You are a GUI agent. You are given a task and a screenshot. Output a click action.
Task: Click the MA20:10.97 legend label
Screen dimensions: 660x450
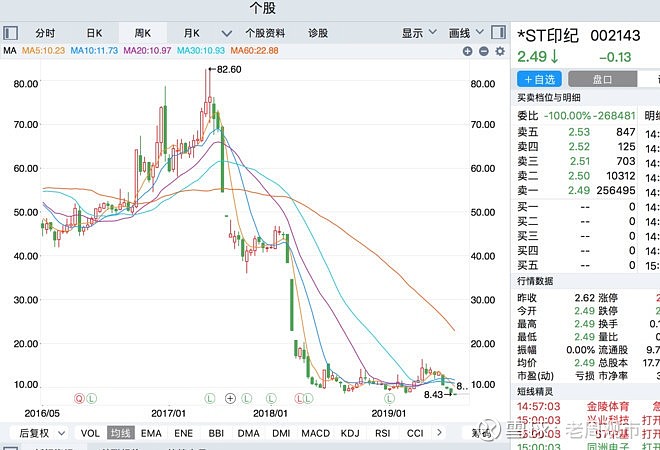click(x=147, y=51)
